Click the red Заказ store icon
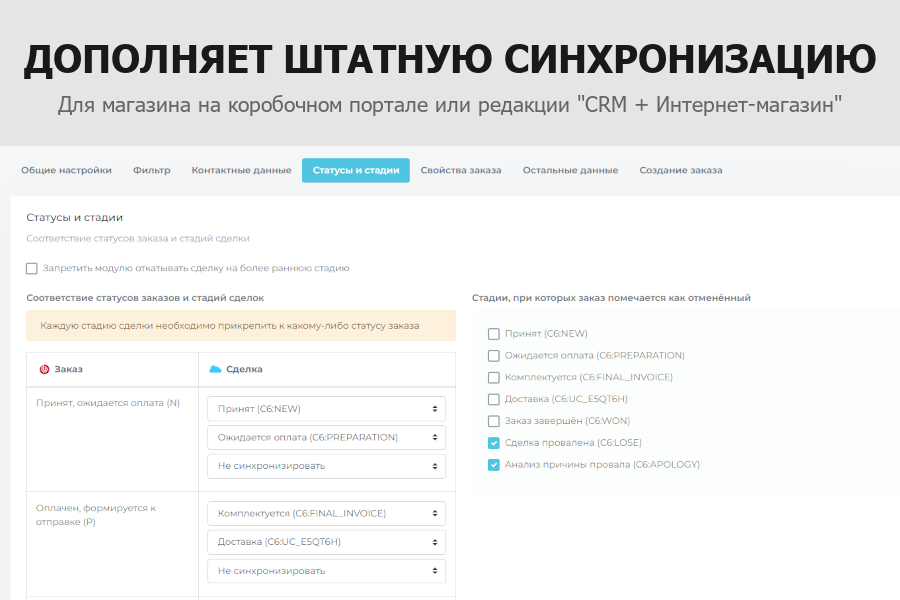900x600 pixels. click(x=42, y=369)
